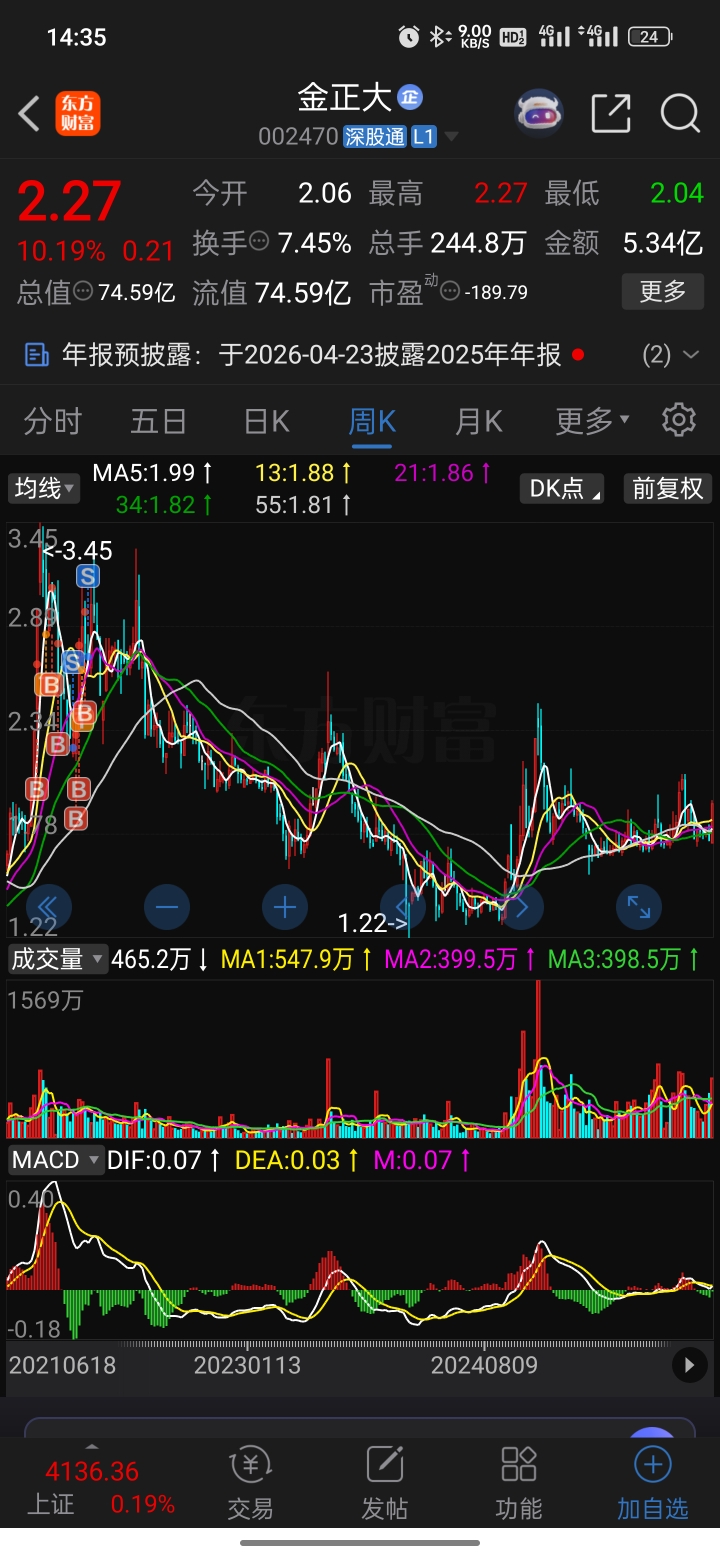Expand the 更多 chart period dropdown
The height and width of the screenshot is (1560, 720).
[x=593, y=421]
